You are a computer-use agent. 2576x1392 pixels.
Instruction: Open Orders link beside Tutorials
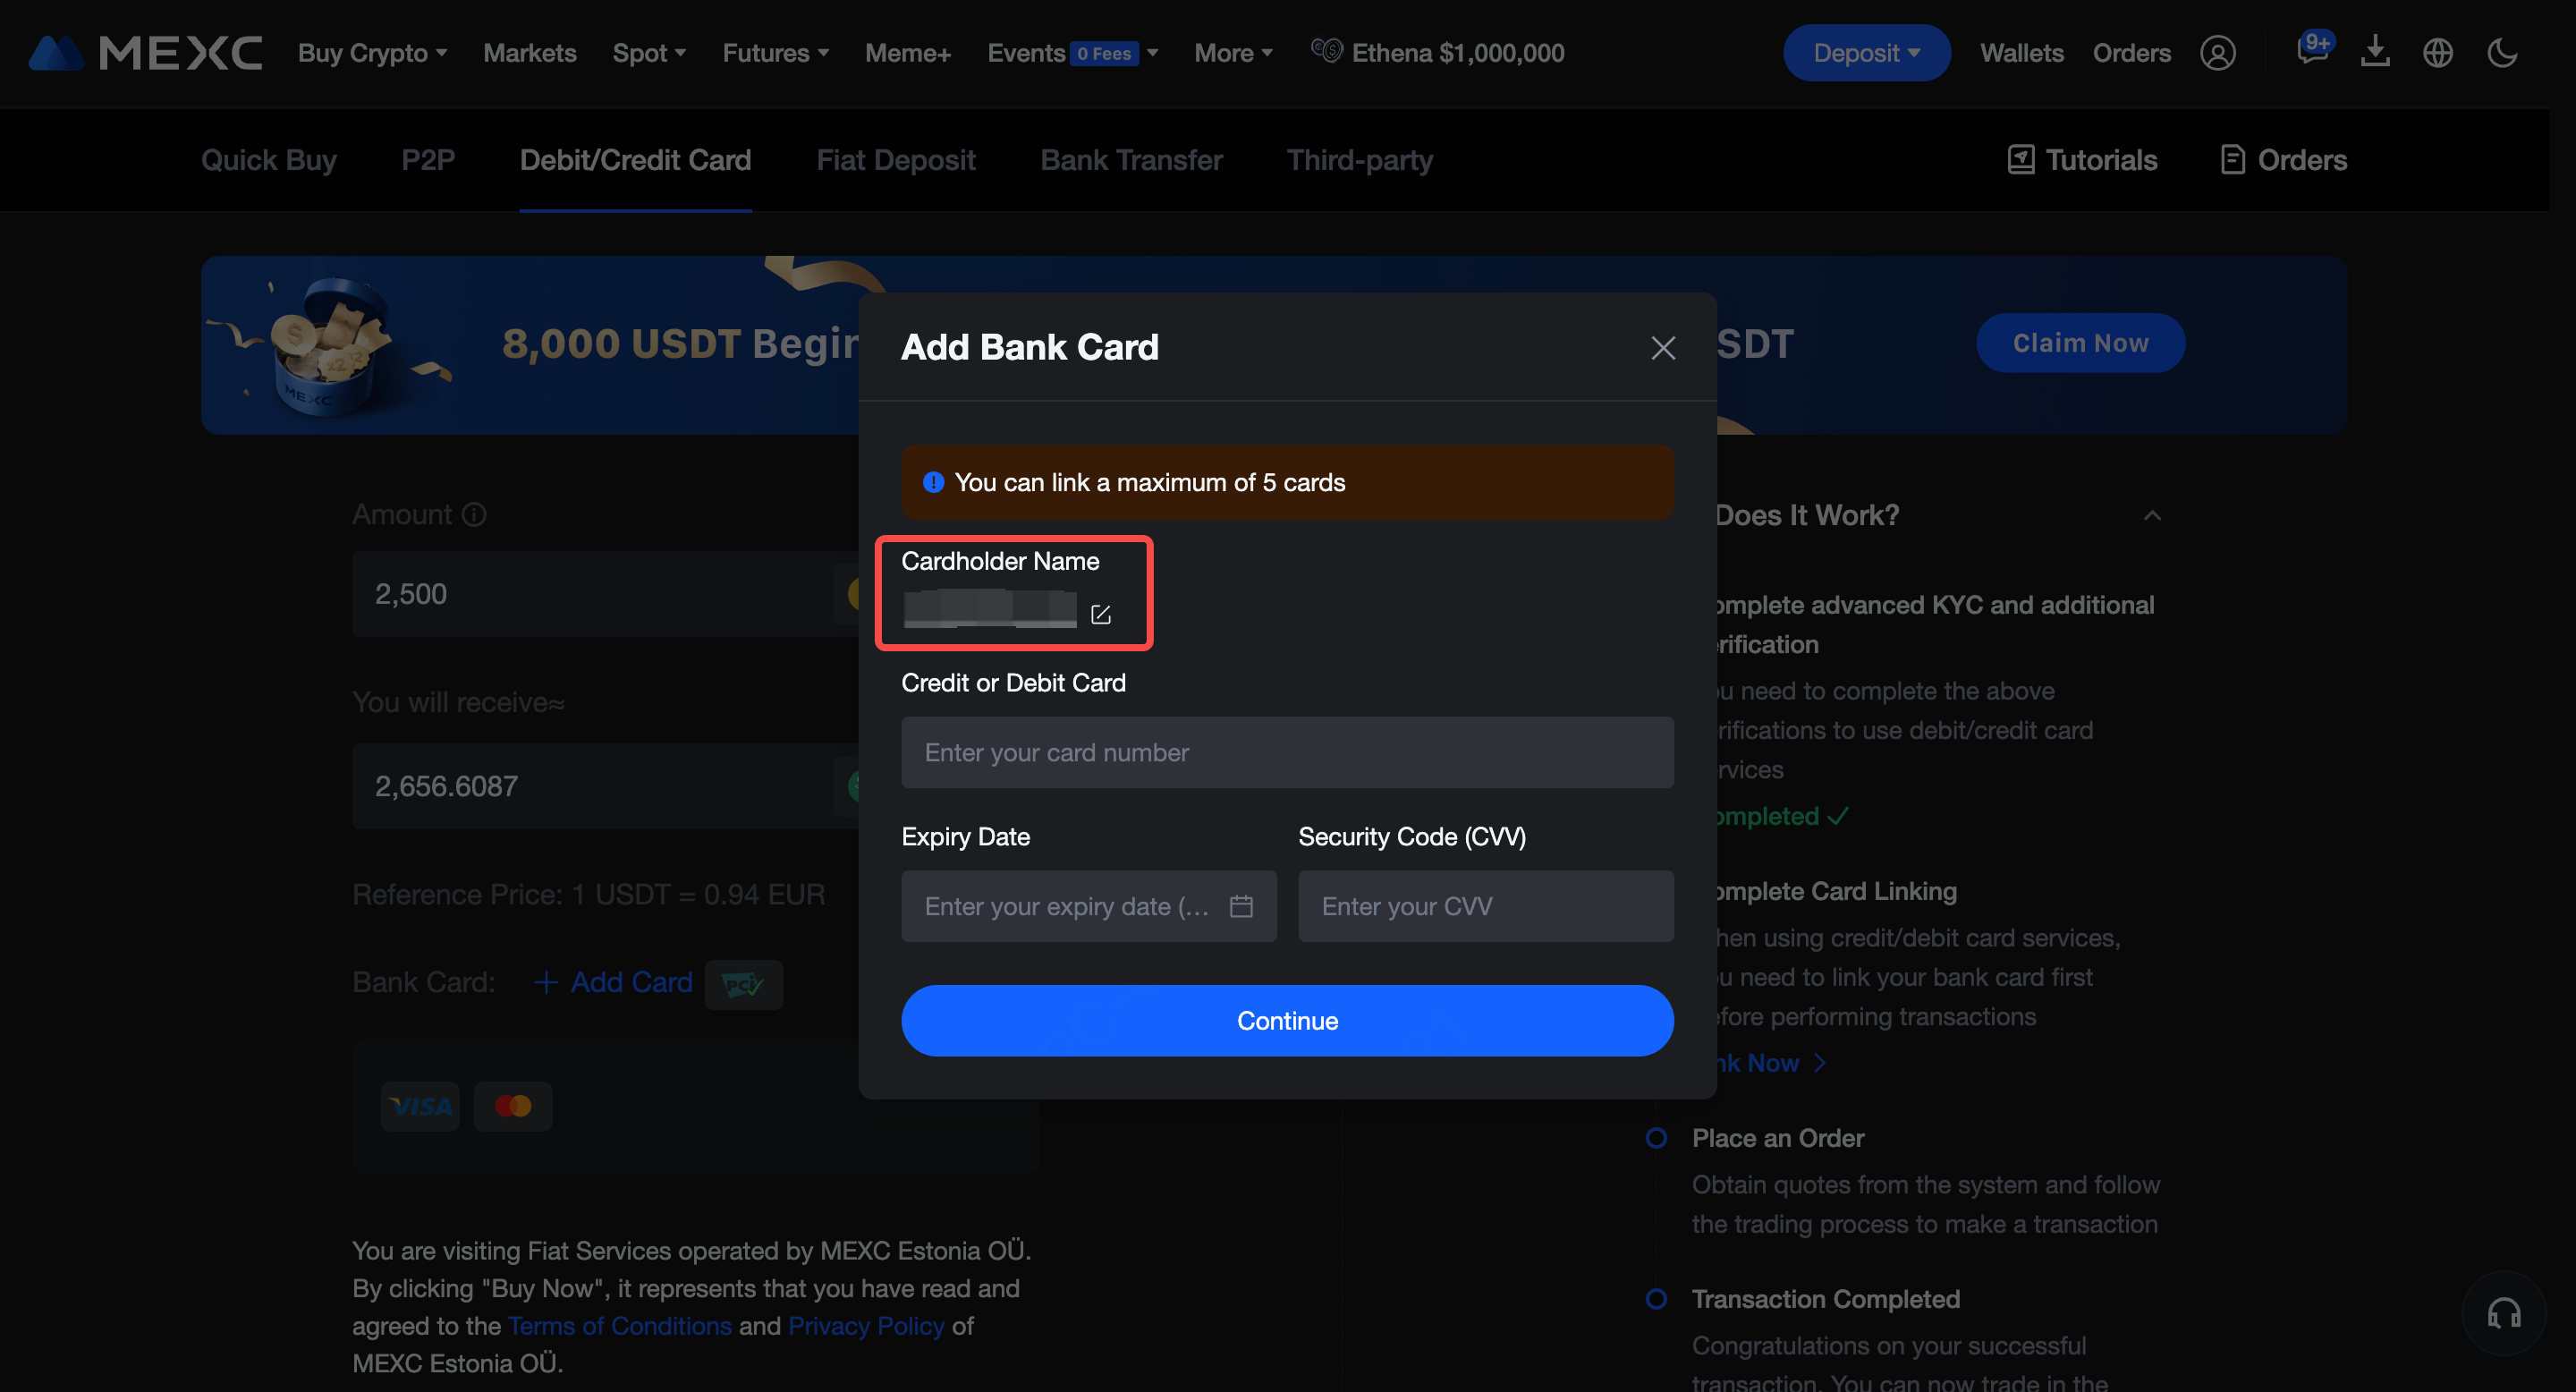[x=2283, y=160]
